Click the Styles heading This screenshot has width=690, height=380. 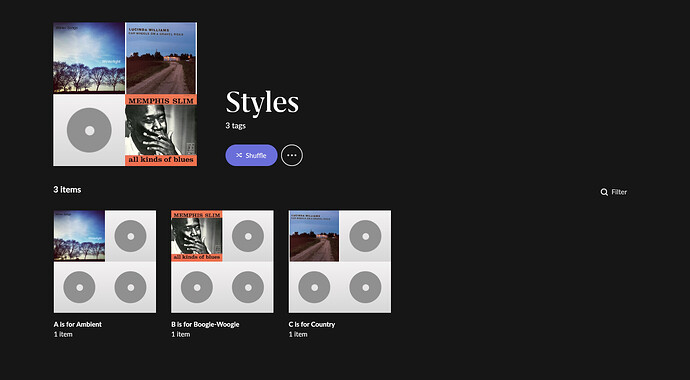[262, 102]
